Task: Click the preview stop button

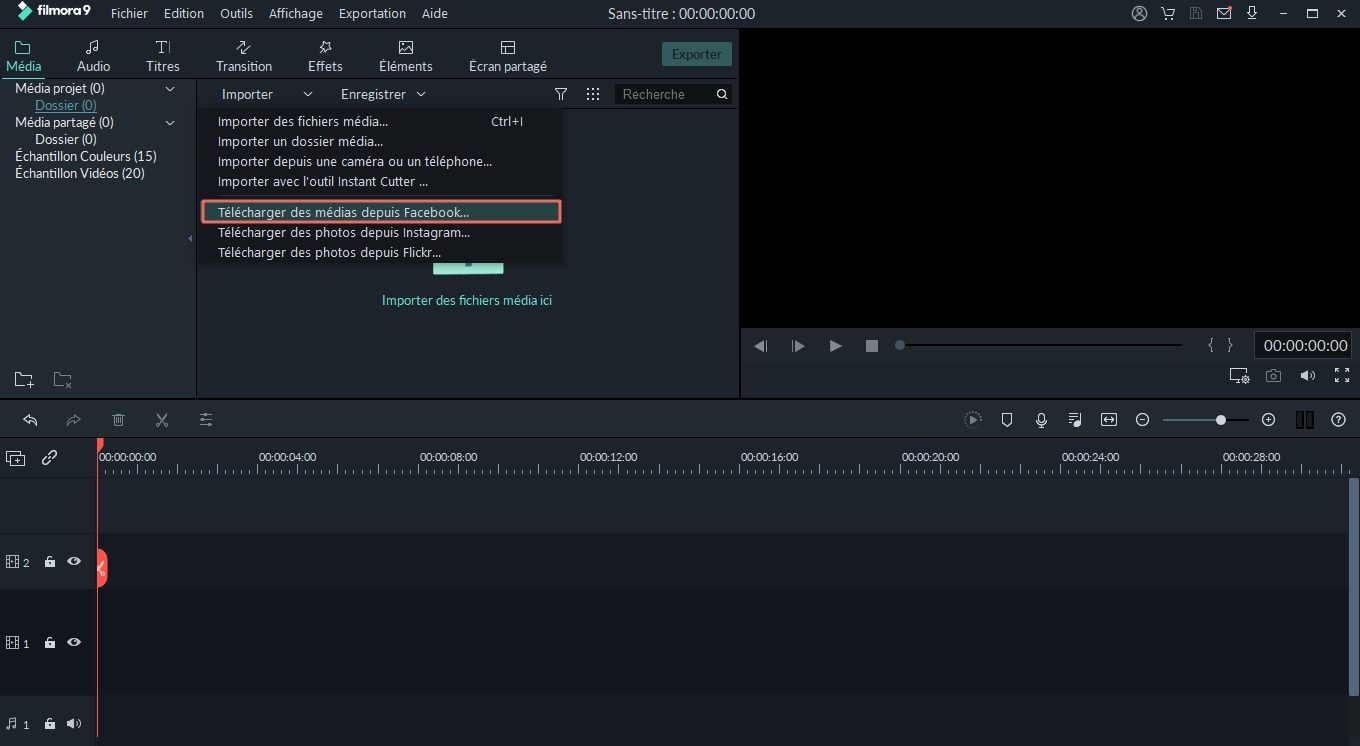Action: click(872, 346)
